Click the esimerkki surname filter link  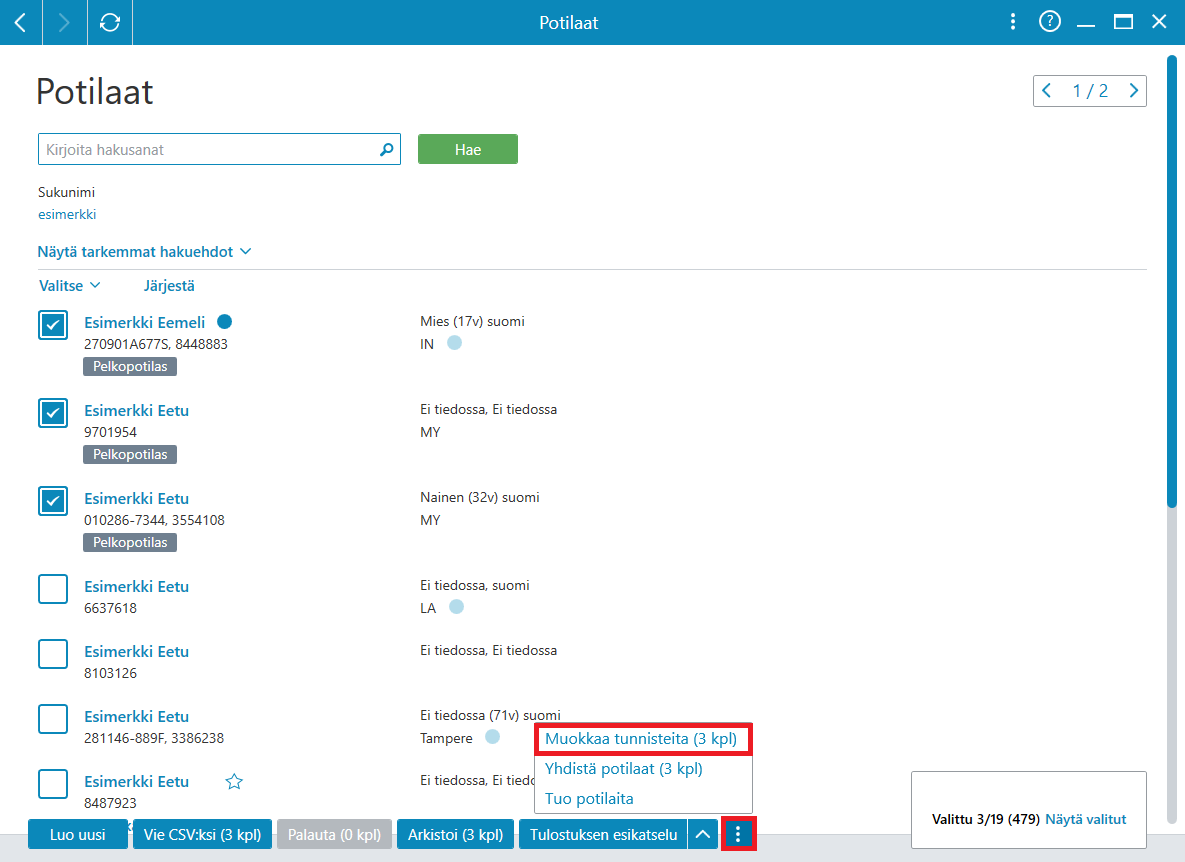(x=67, y=214)
